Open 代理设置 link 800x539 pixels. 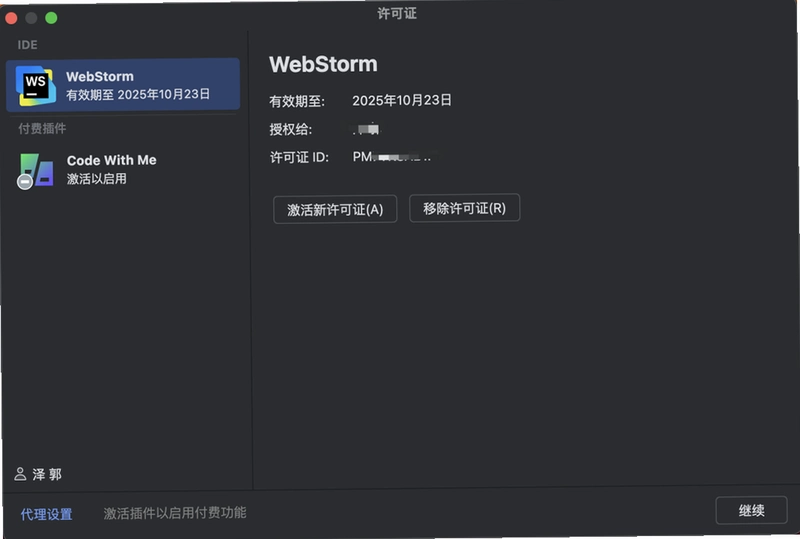(46, 514)
